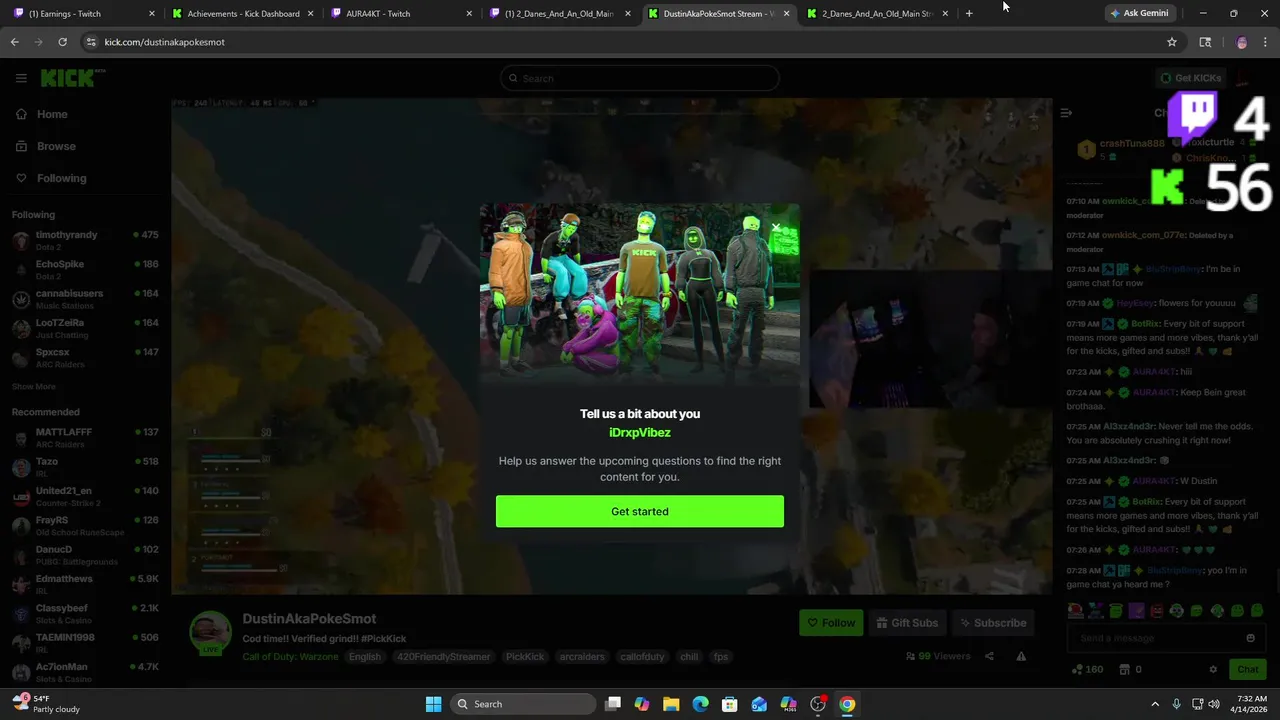1280x720 pixels.
Task: Open Tazo recommended channel
Action: click(85, 467)
